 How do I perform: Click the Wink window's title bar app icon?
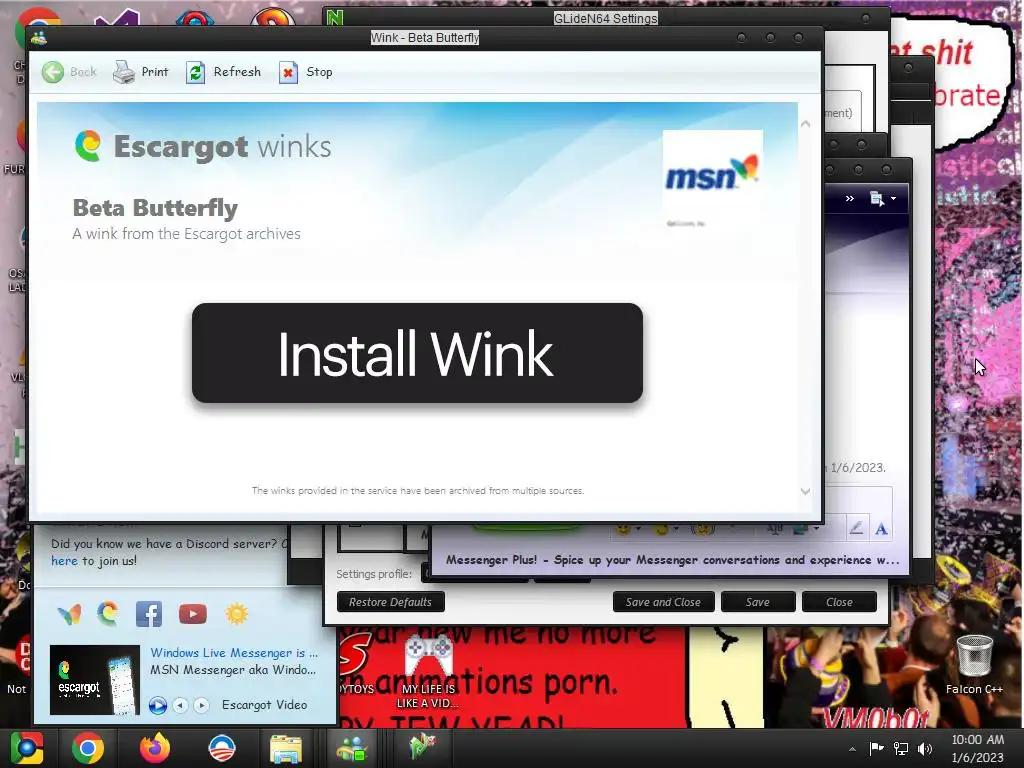(x=39, y=38)
